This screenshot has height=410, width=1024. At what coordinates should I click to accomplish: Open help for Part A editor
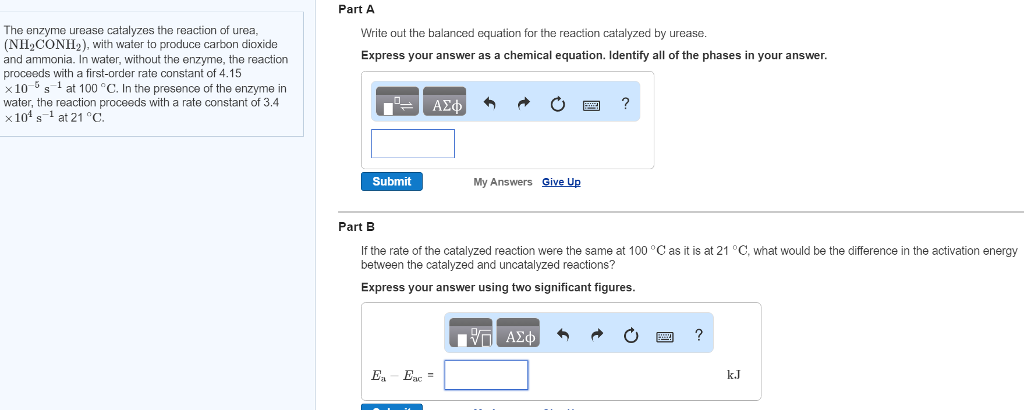coord(625,103)
